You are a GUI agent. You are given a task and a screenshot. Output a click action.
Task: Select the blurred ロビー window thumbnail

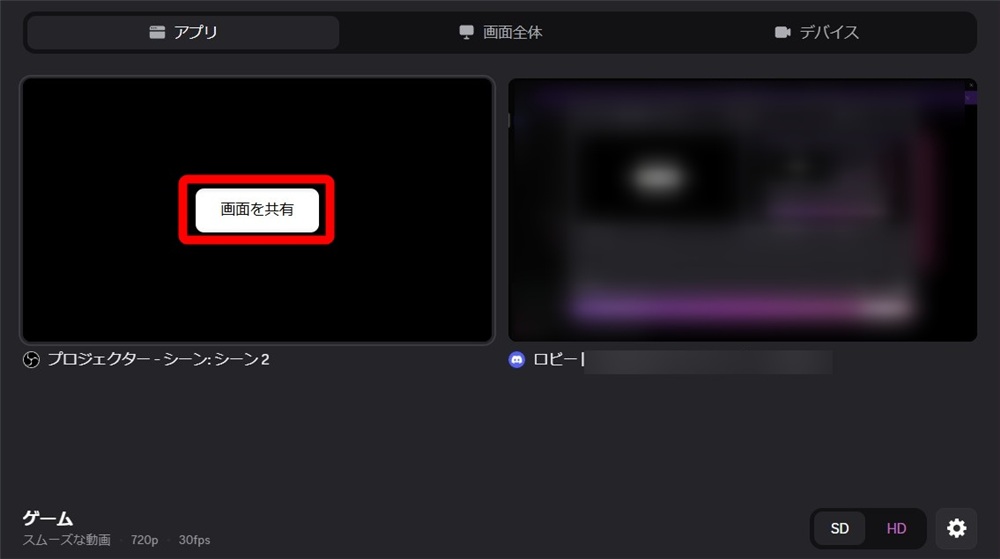(742, 210)
